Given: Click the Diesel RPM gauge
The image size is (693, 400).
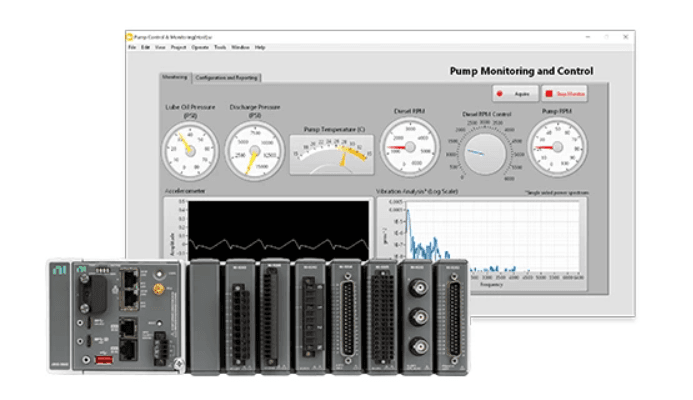Looking at the screenshot, I should [x=410, y=145].
